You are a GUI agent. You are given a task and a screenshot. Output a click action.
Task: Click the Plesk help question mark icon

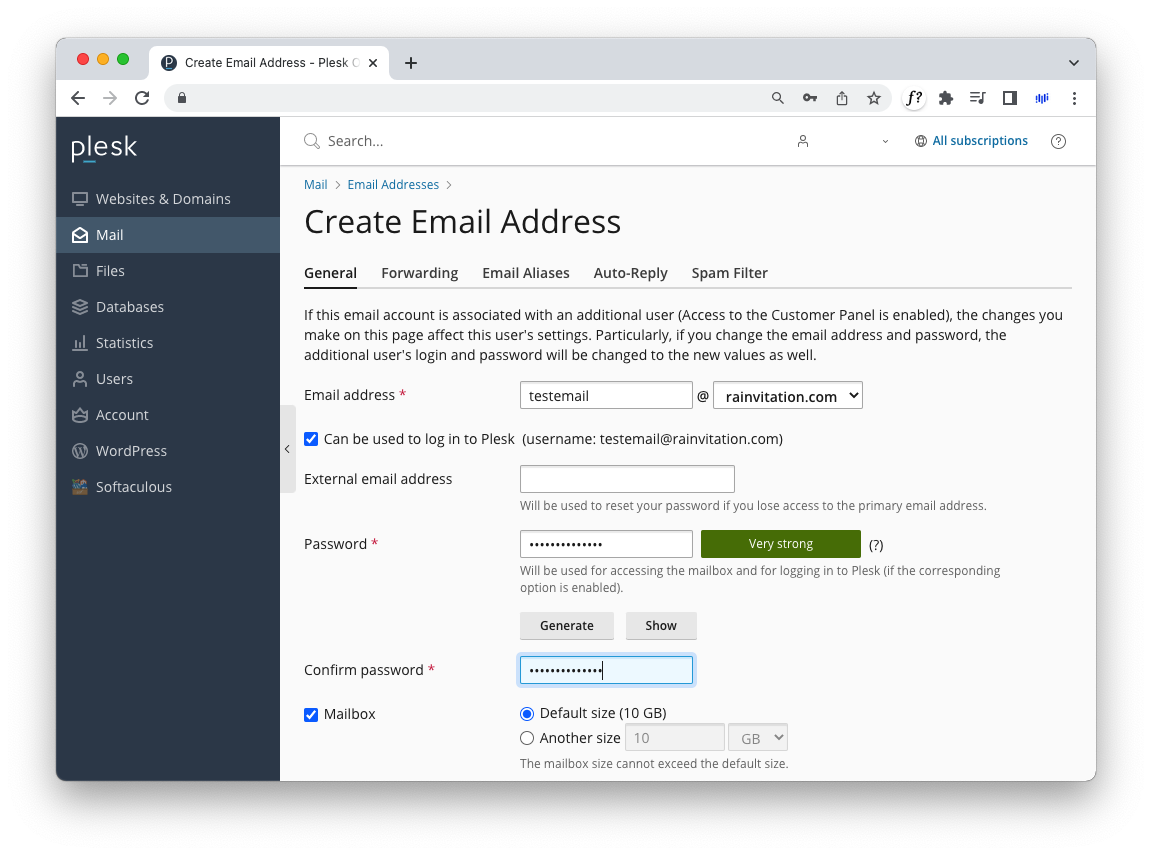(1058, 141)
